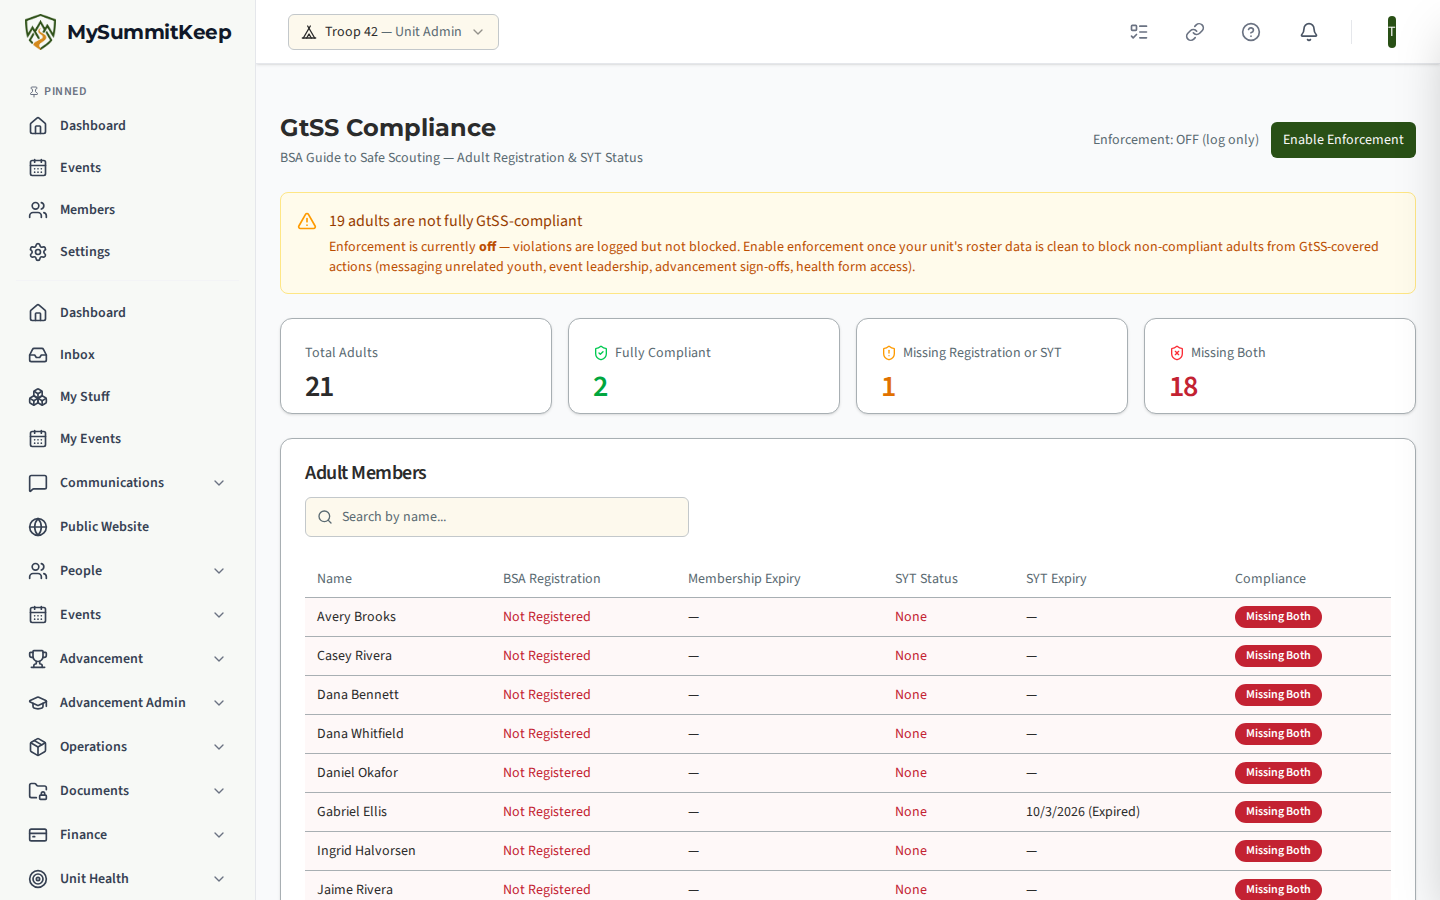Open My Stuff in sidebar
The width and height of the screenshot is (1440, 900).
[128, 397]
